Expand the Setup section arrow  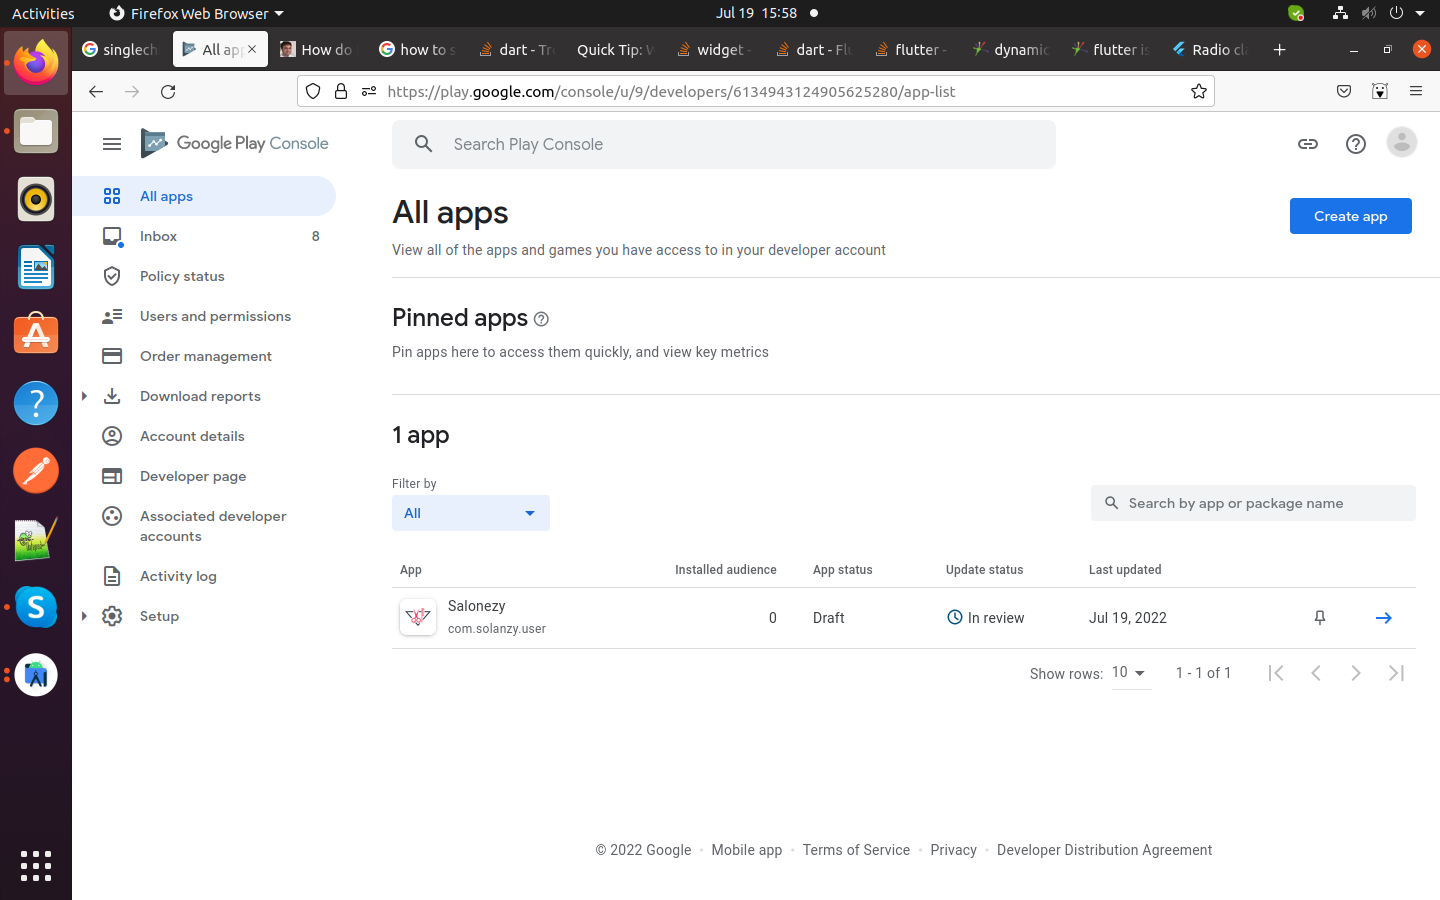coord(84,616)
